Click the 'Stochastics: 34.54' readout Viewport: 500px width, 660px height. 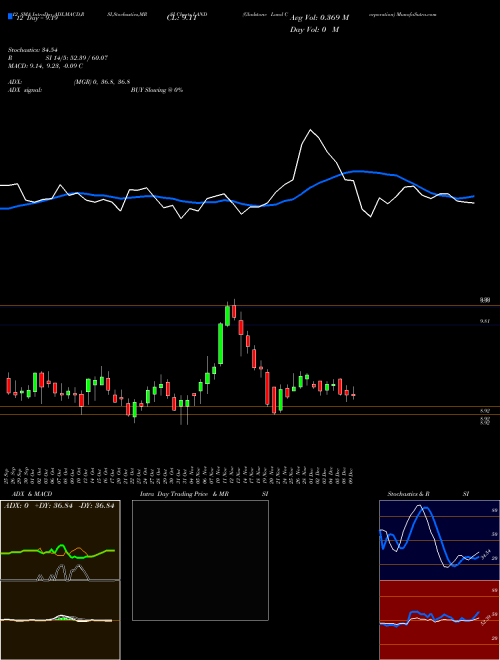pyautogui.click(x=32, y=50)
